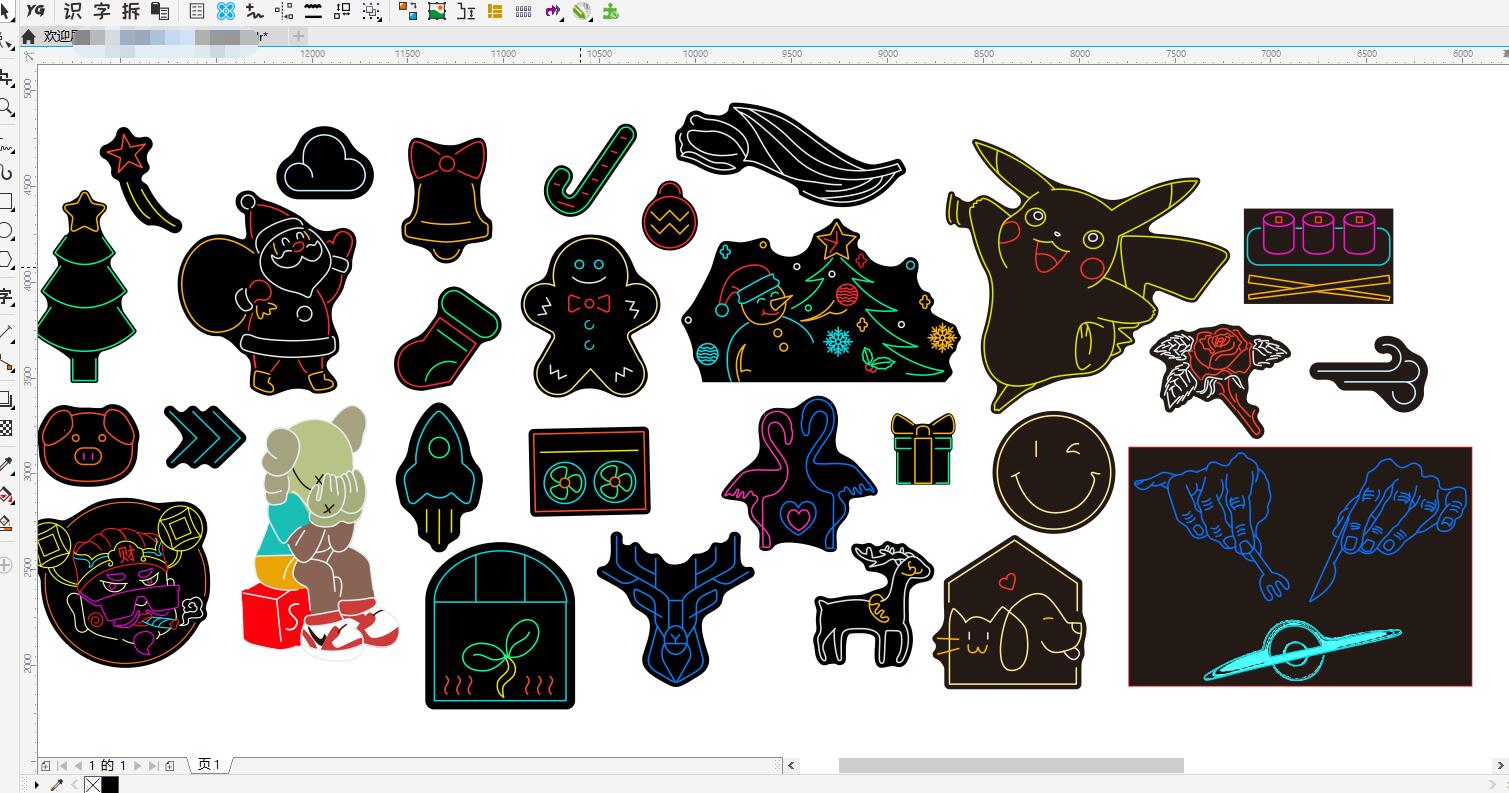Screen dimensions: 1509x793
Task: Select the gingerbread man neon sticker
Action: tap(590, 315)
